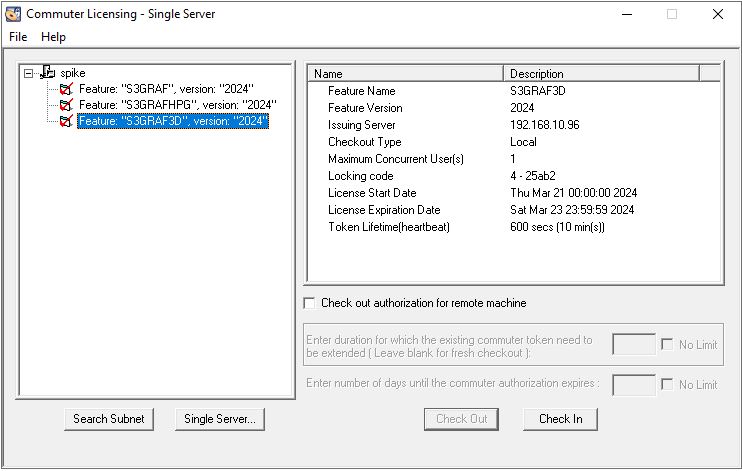
Task: Click the Thu Mar 21 00:00:00 2024 value
Action: (x=574, y=193)
